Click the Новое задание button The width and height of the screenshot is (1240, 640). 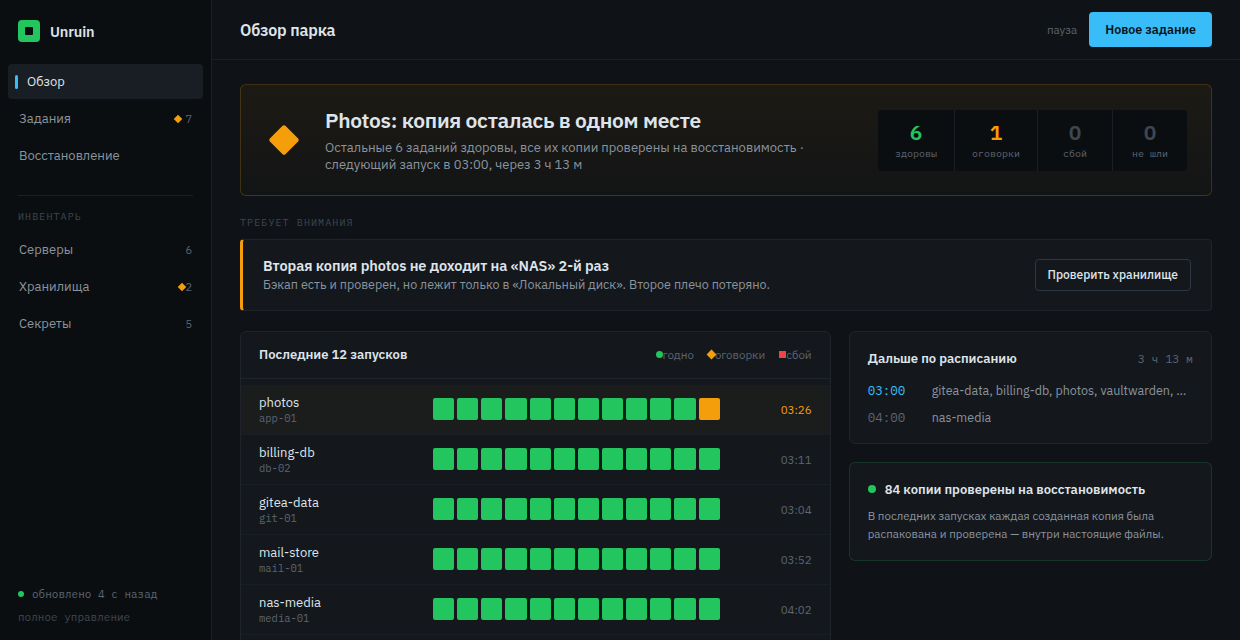(1150, 30)
